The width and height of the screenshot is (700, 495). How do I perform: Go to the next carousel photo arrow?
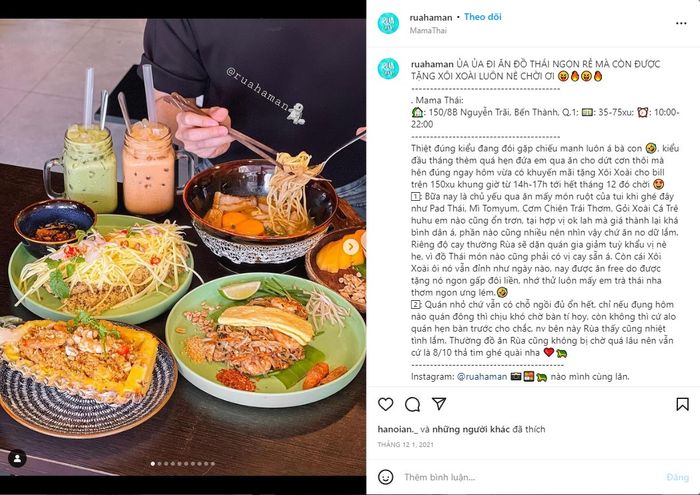click(x=351, y=246)
